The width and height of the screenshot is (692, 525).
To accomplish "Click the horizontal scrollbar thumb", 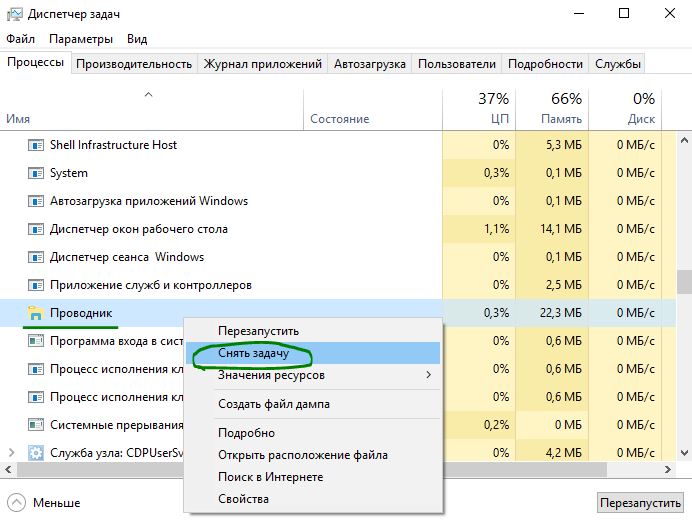I will click(312, 469).
